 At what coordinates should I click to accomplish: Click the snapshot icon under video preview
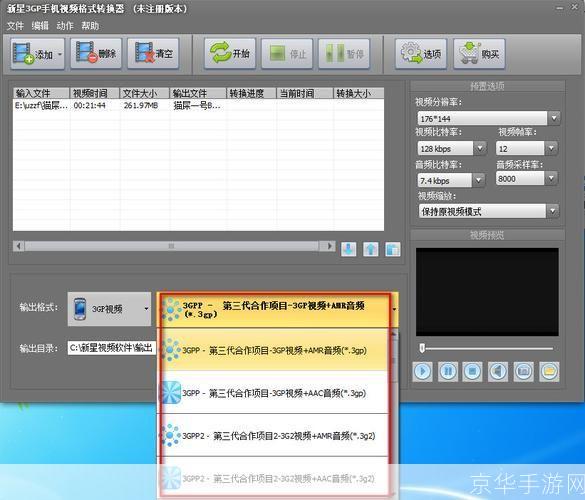click(523, 371)
